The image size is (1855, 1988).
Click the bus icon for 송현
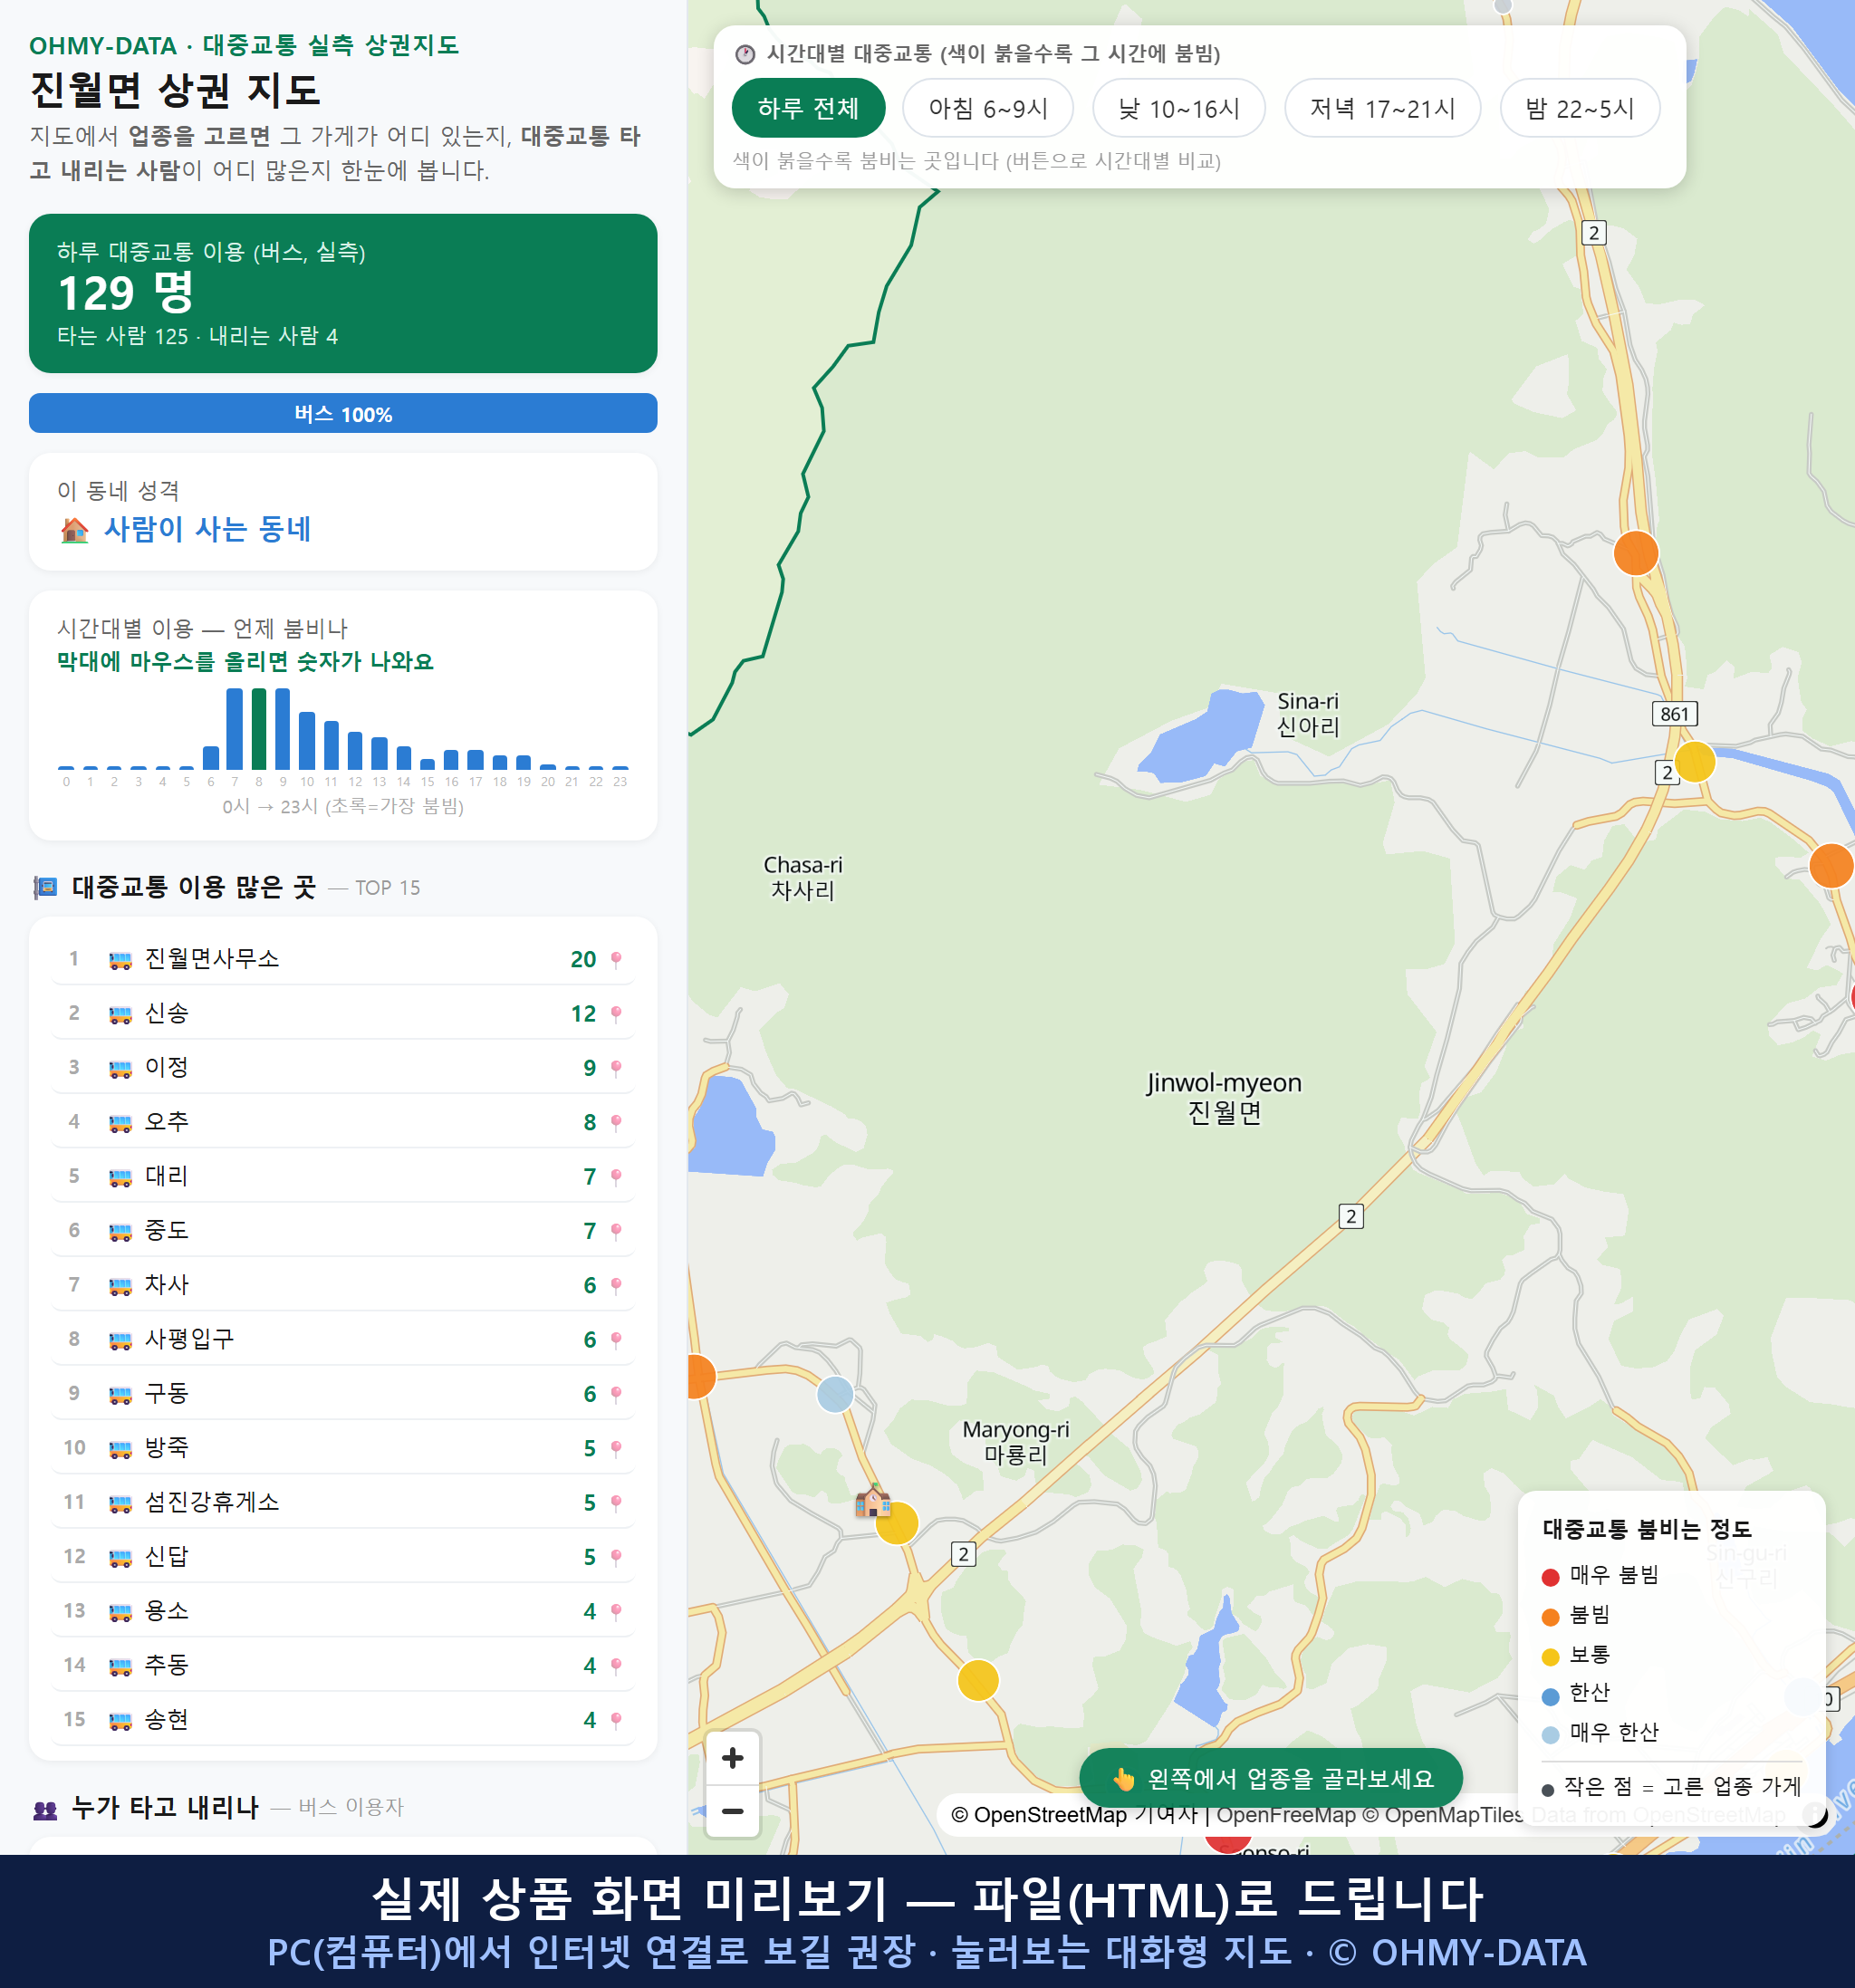click(x=120, y=1720)
